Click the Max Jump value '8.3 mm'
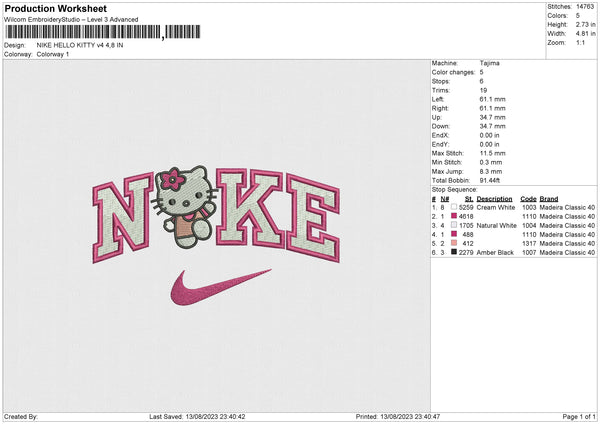The image size is (600, 424). coord(491,171)
